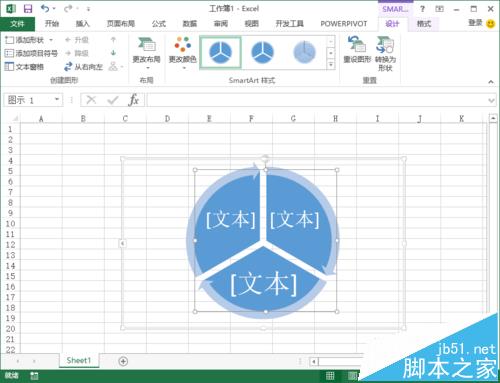Click the 升级 (Promote) button
Screen dimensions: 500x383
pyautogui.click(x=77, y=40)
